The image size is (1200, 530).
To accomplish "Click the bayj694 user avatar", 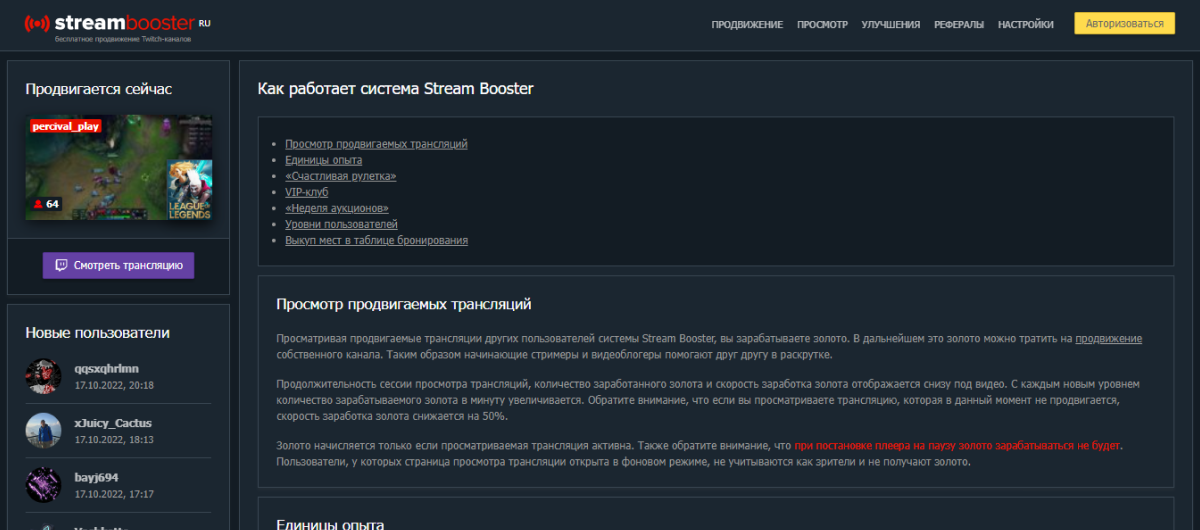I will [44, 485].
